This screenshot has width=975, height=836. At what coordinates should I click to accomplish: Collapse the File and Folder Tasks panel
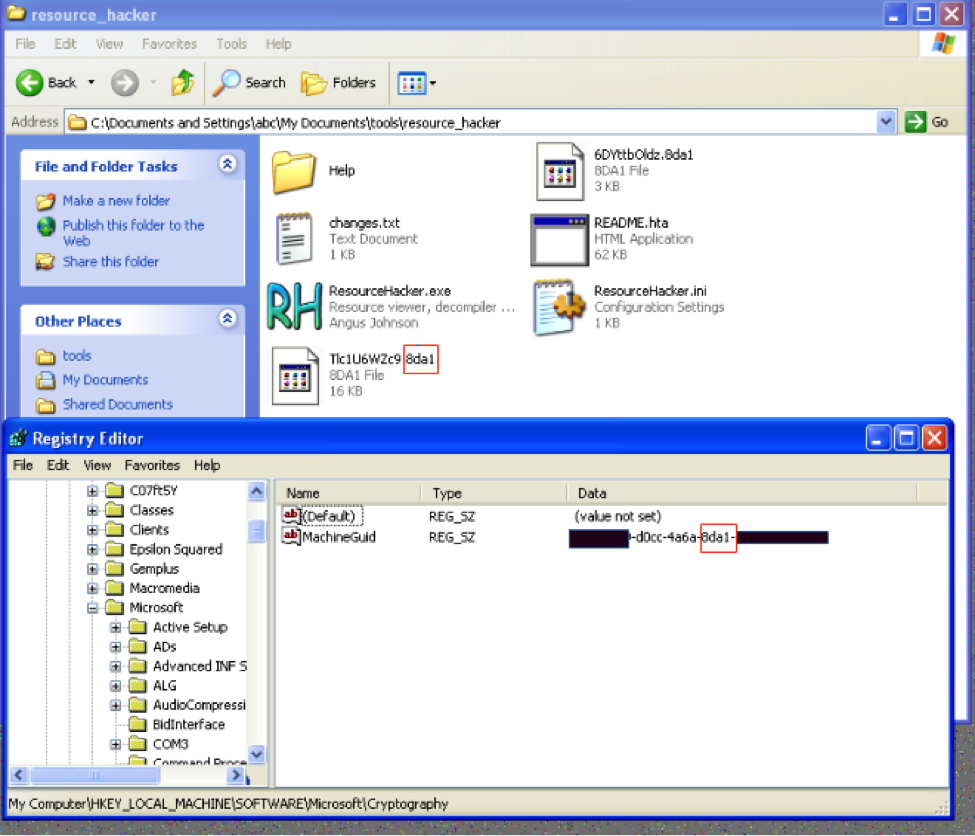pos(228,165)
